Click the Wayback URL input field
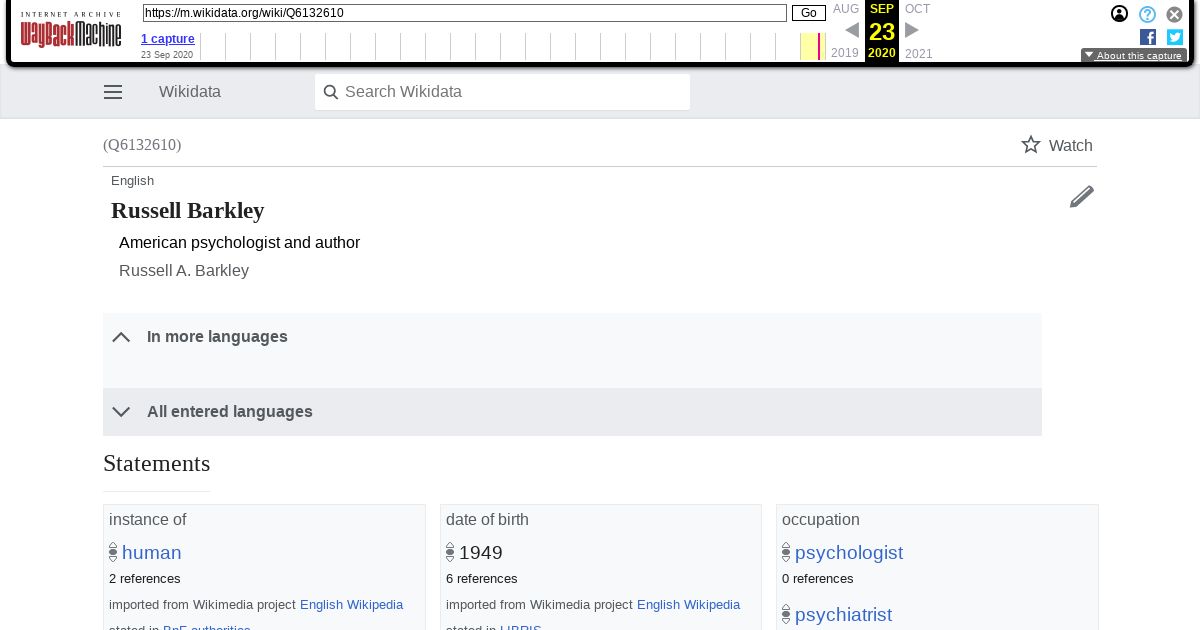 click(x=465, y=13)
